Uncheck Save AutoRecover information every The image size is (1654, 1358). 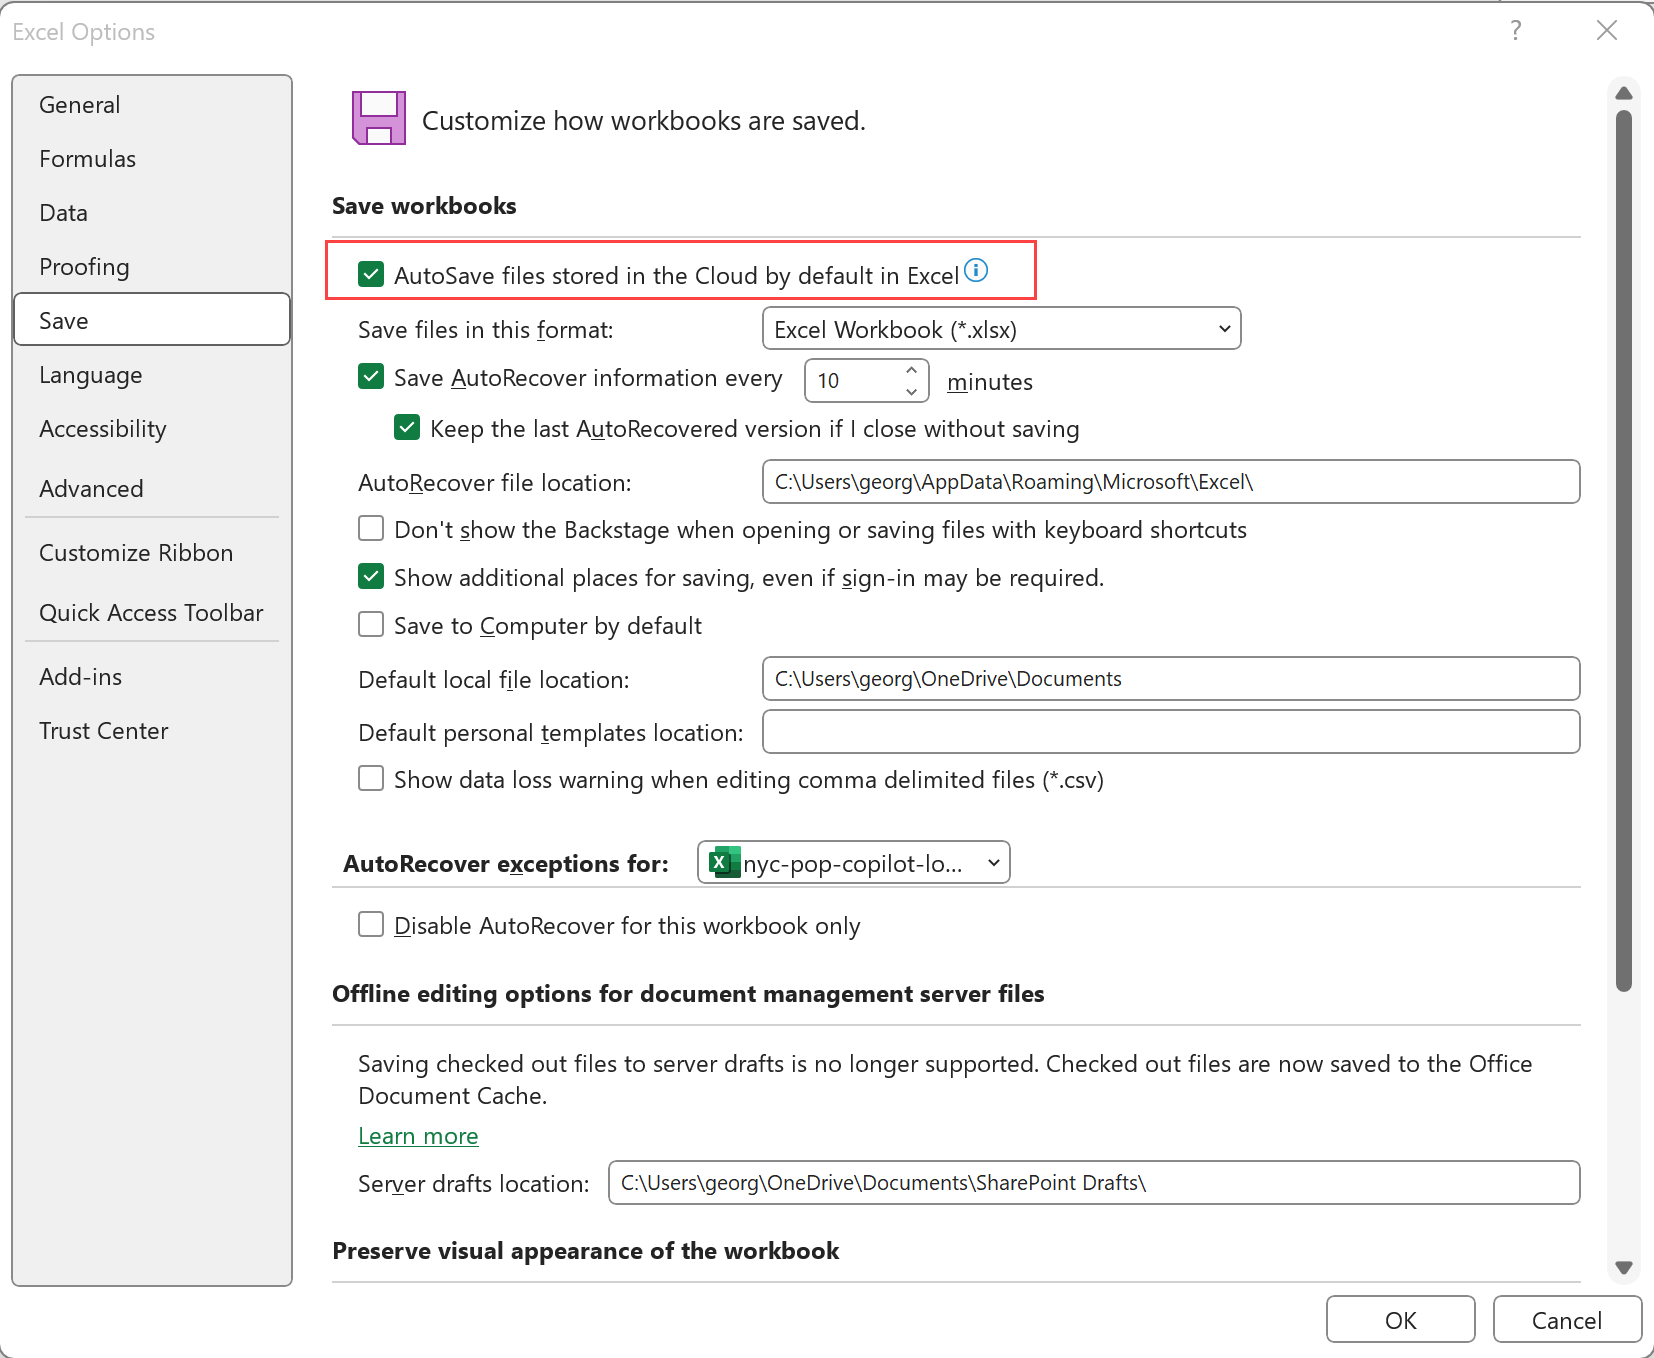tap(371, 376)
